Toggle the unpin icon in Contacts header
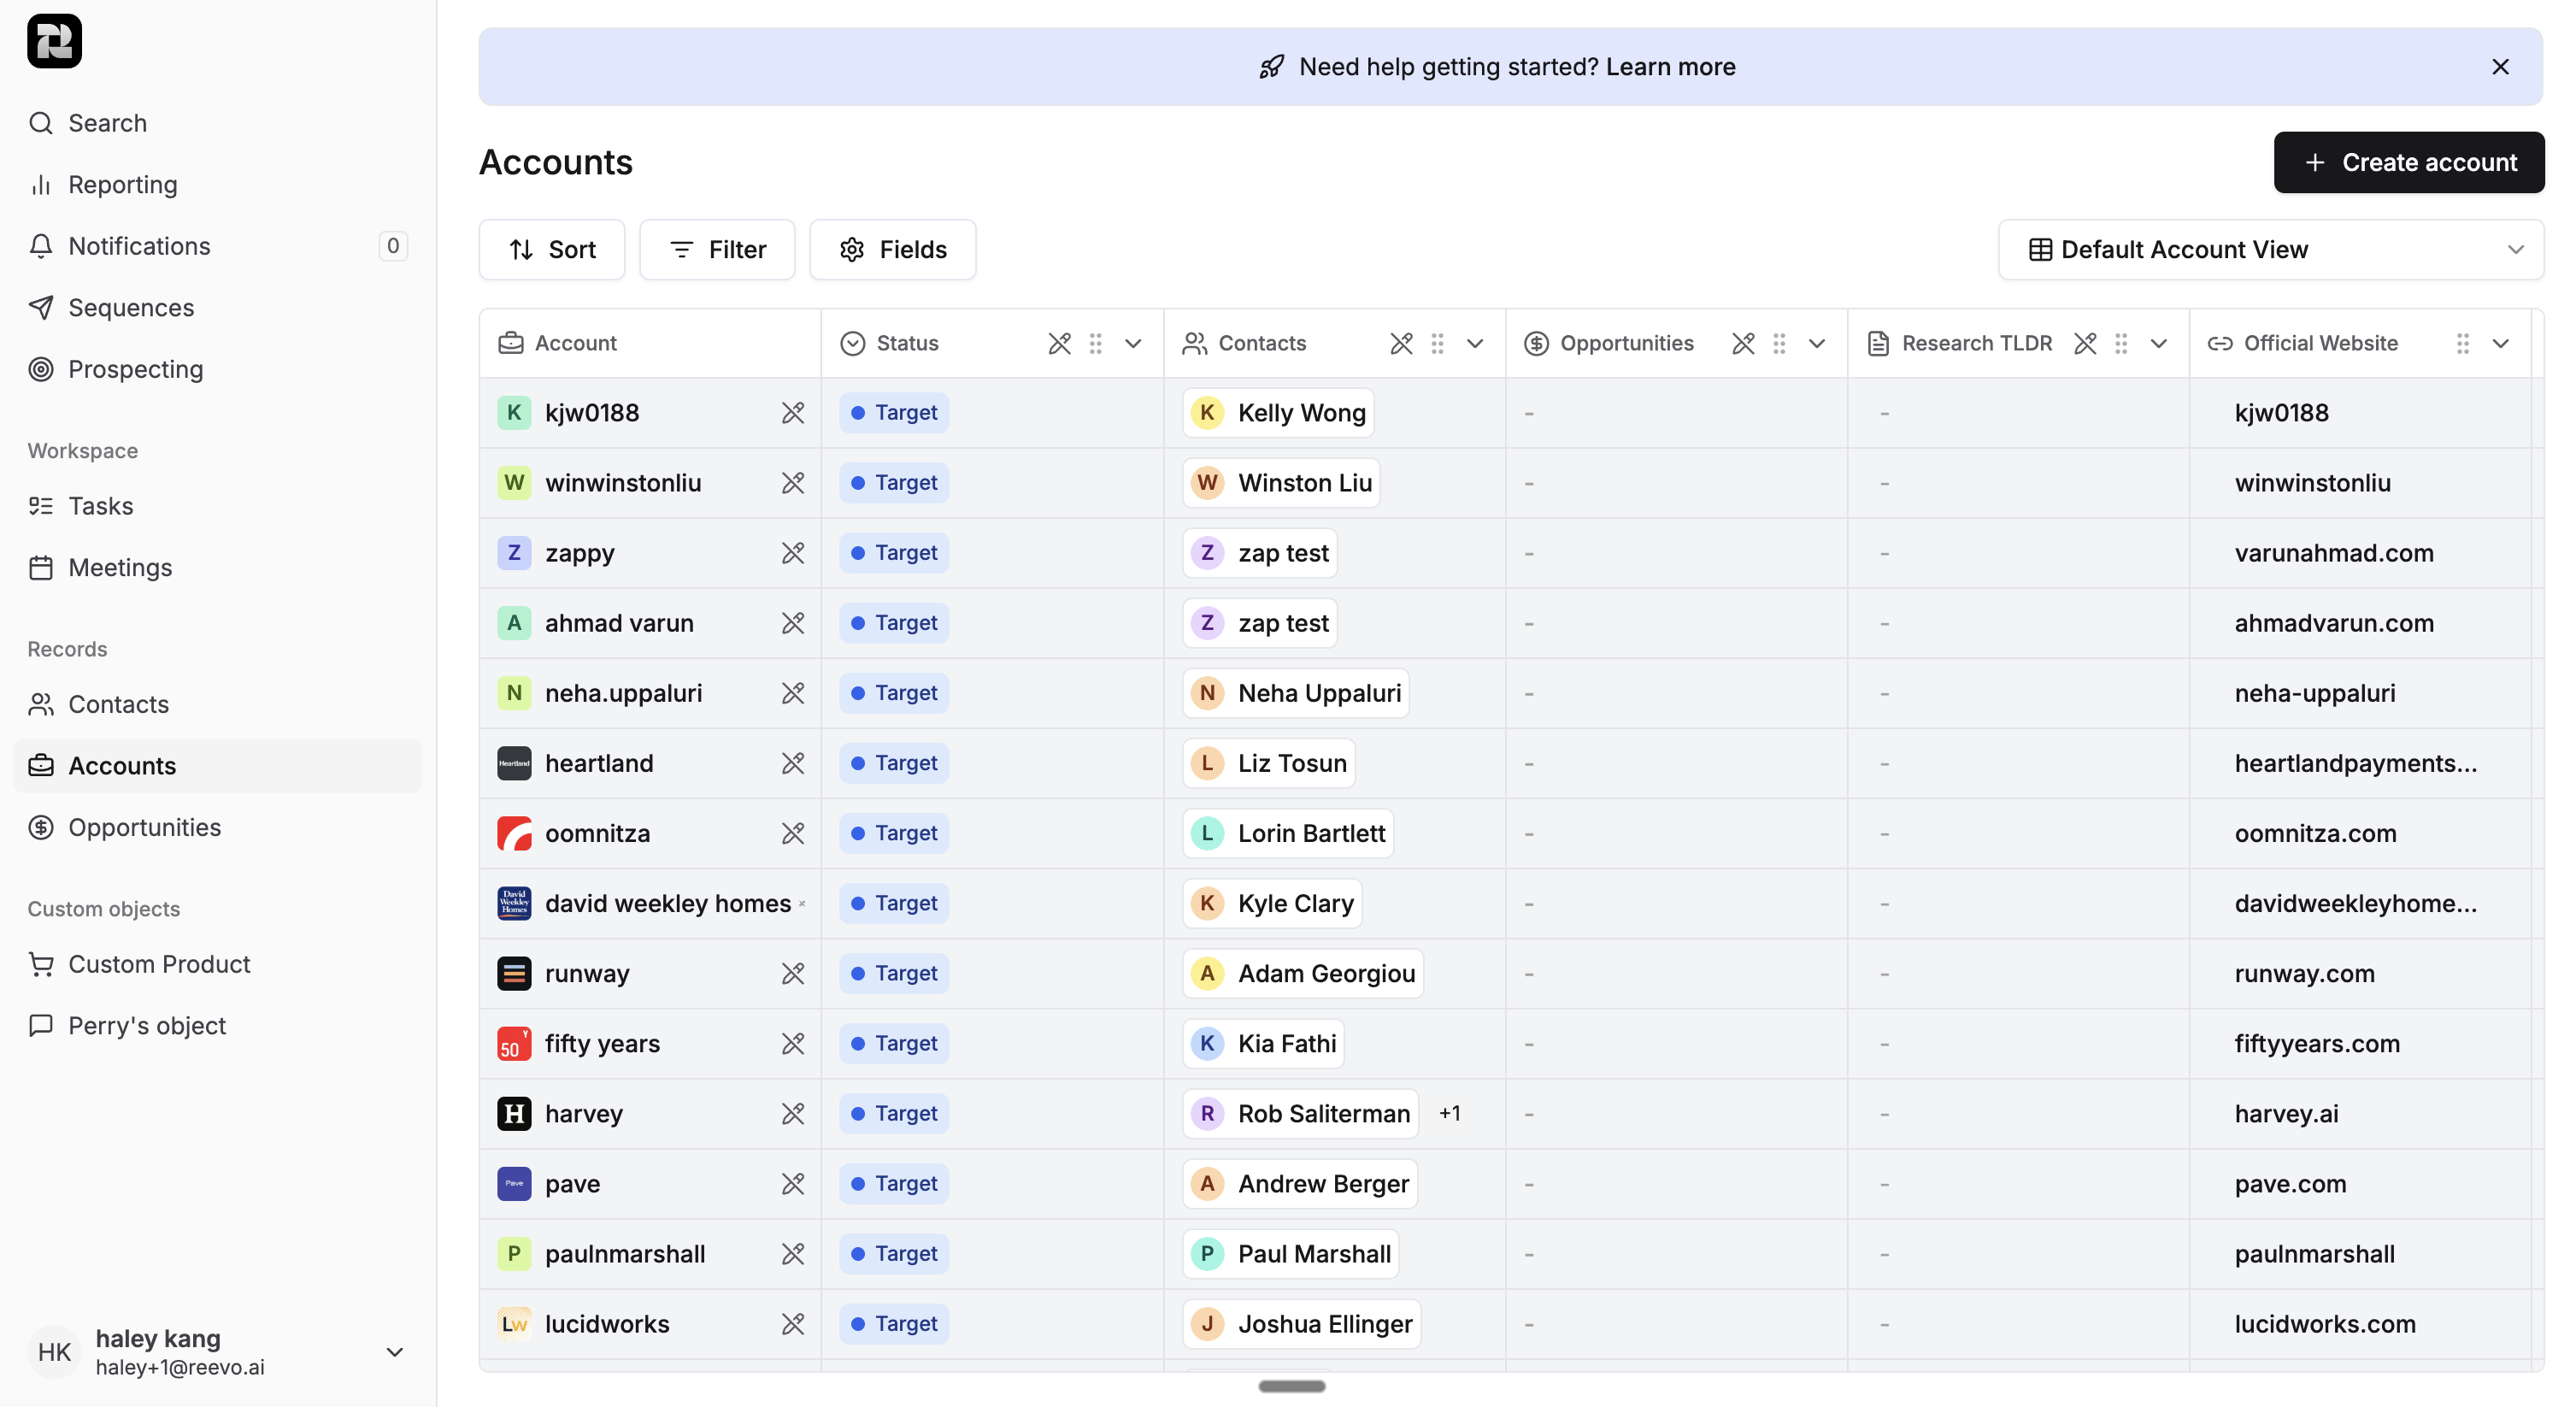The height and width of the screenshot is (1407, 2576). (x=1401, y=343)
